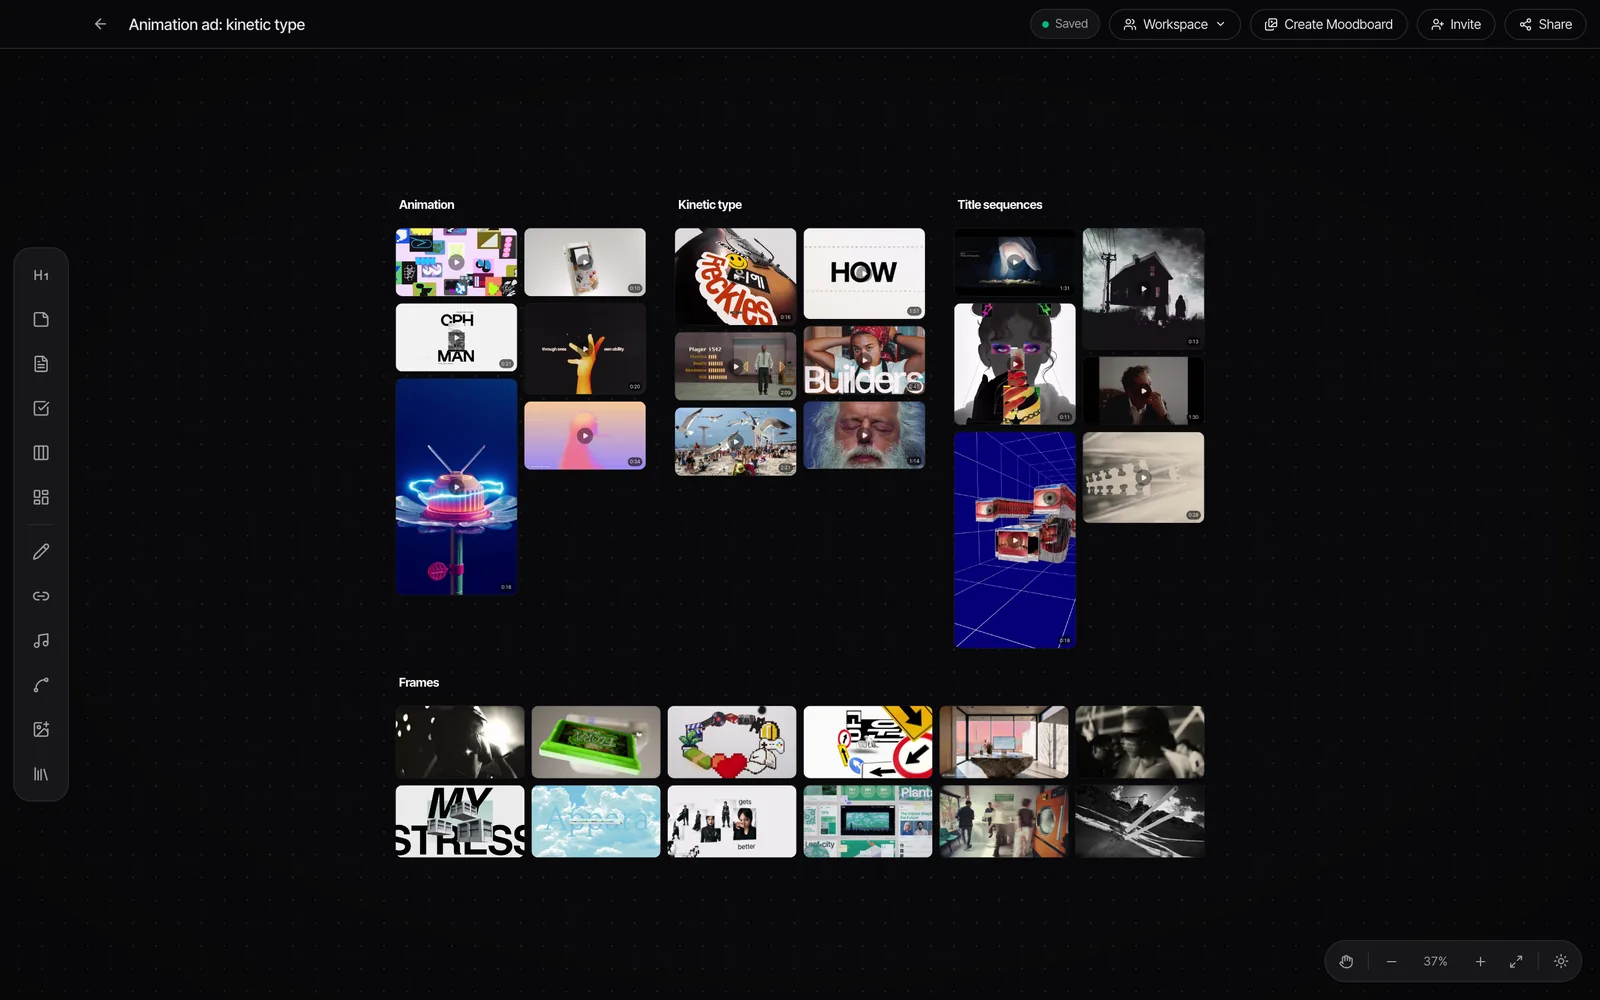The height and width of the screenshot is (1000, 1600).
Task: Play the blue grid room title sequence
Action: coord(1015,540)
